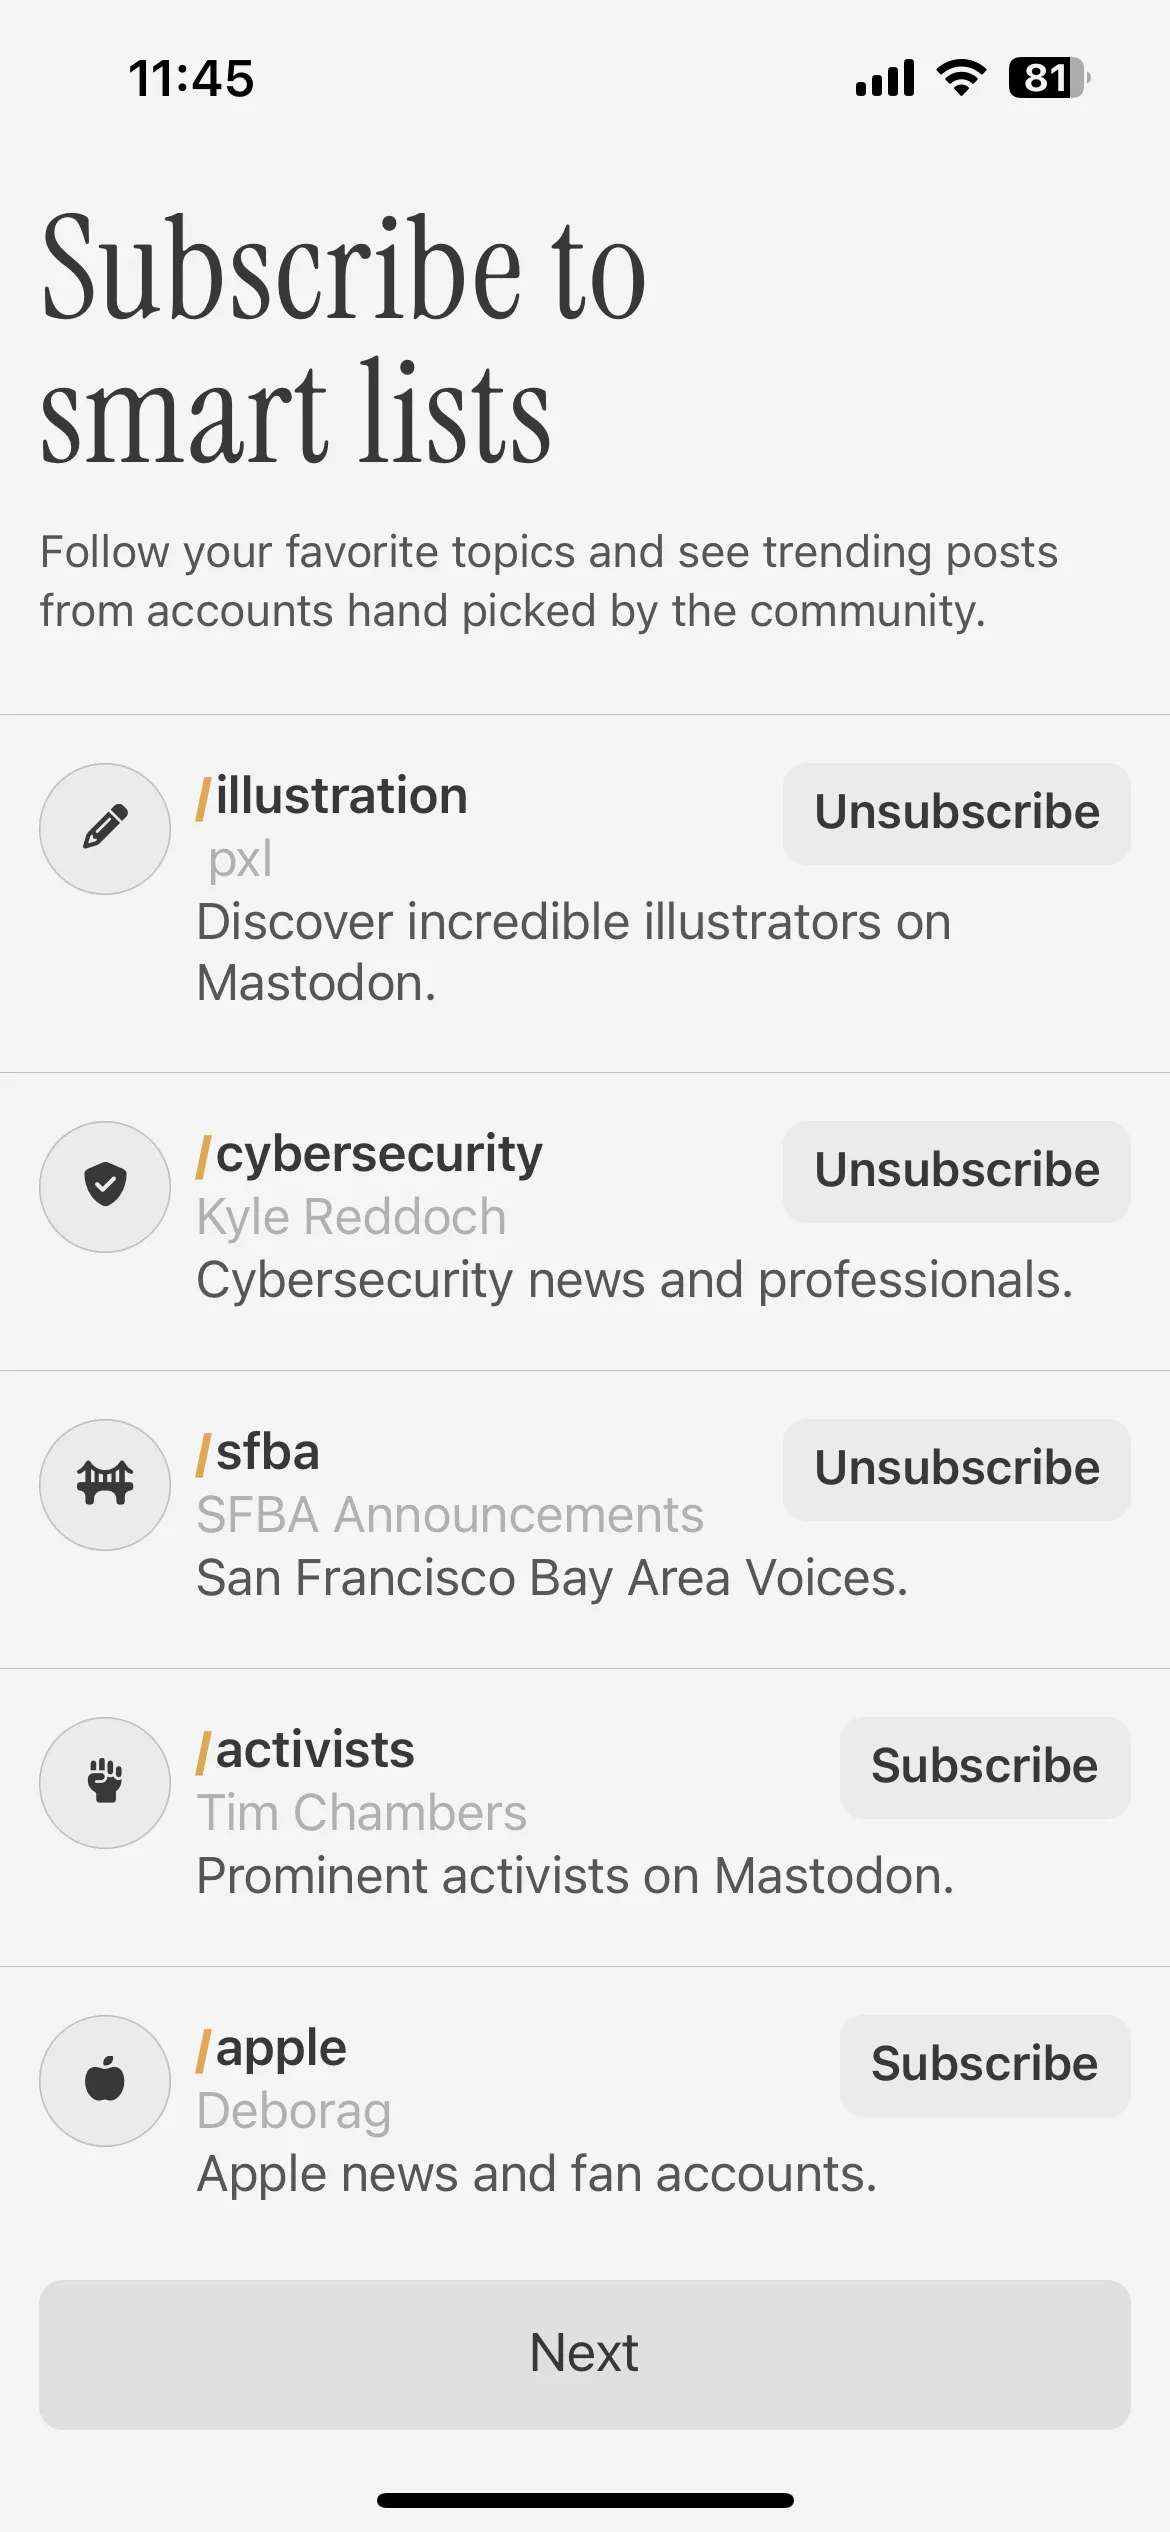The image size is (1170, 2532).
Task: Tap the cellular signal bars icon
Action: point(885,78)
